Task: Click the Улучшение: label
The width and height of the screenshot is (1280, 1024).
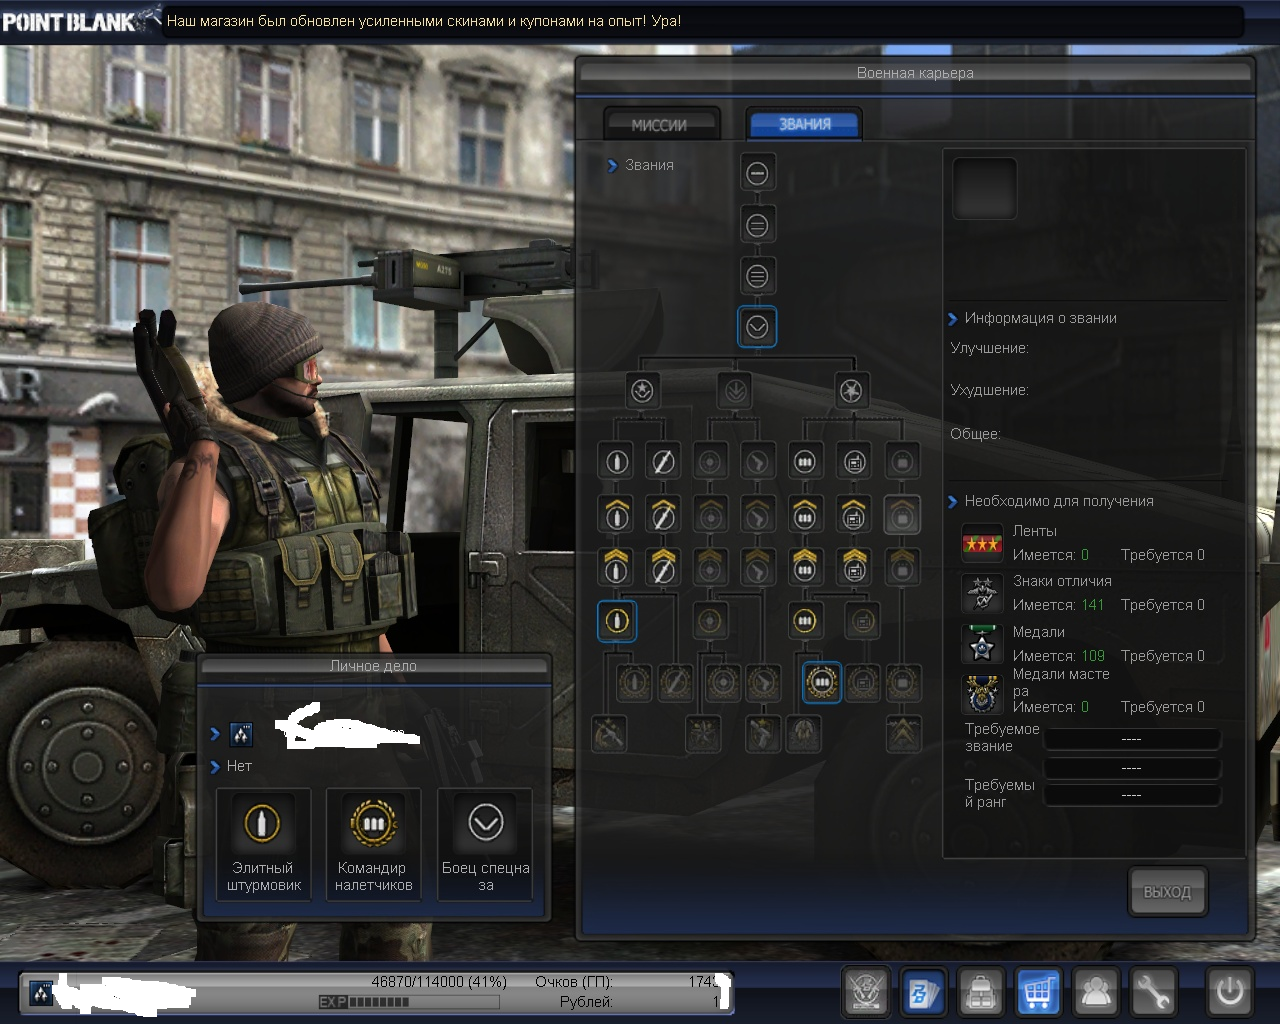Action: click(x=989, y=348)
